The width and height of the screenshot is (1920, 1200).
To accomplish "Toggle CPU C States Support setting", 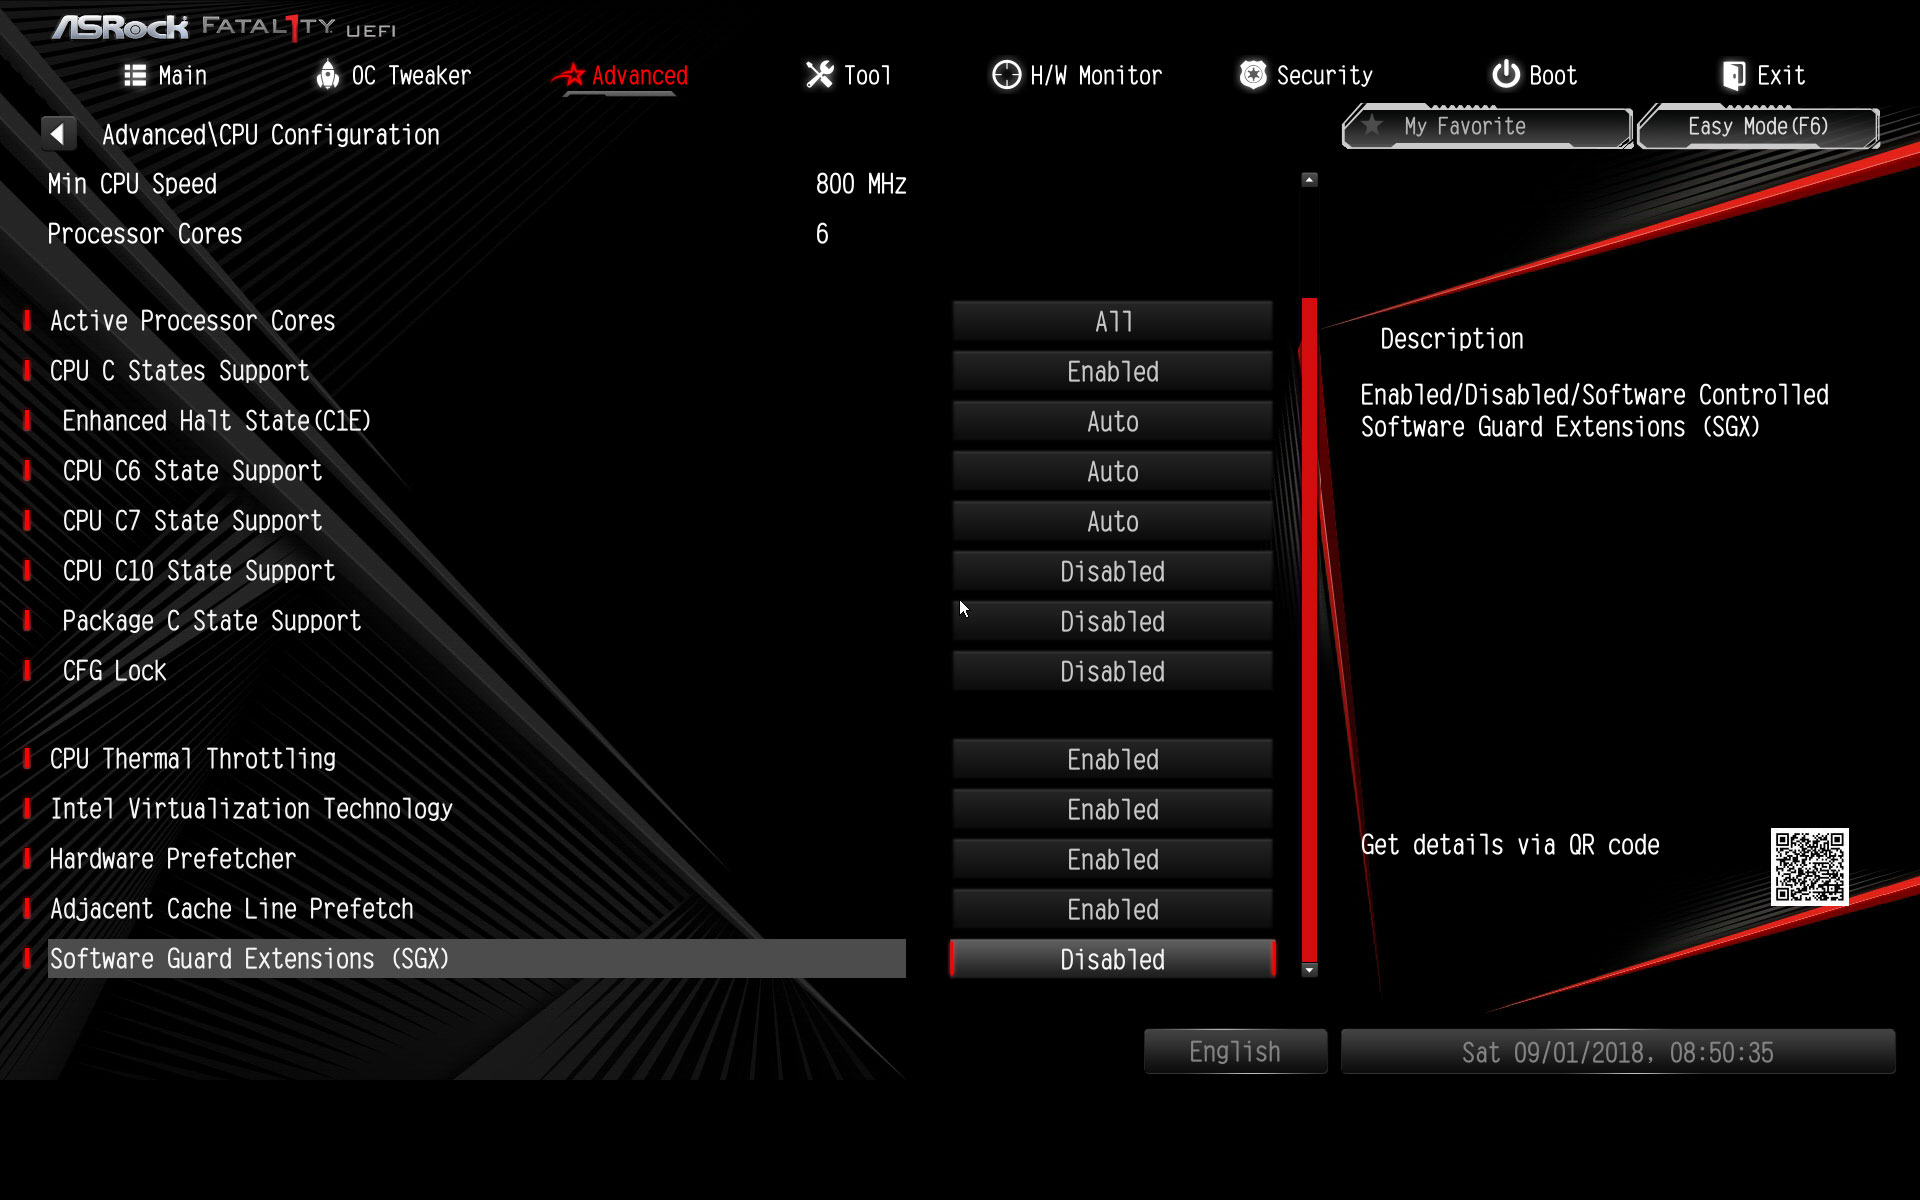I will pos(1111,372).
